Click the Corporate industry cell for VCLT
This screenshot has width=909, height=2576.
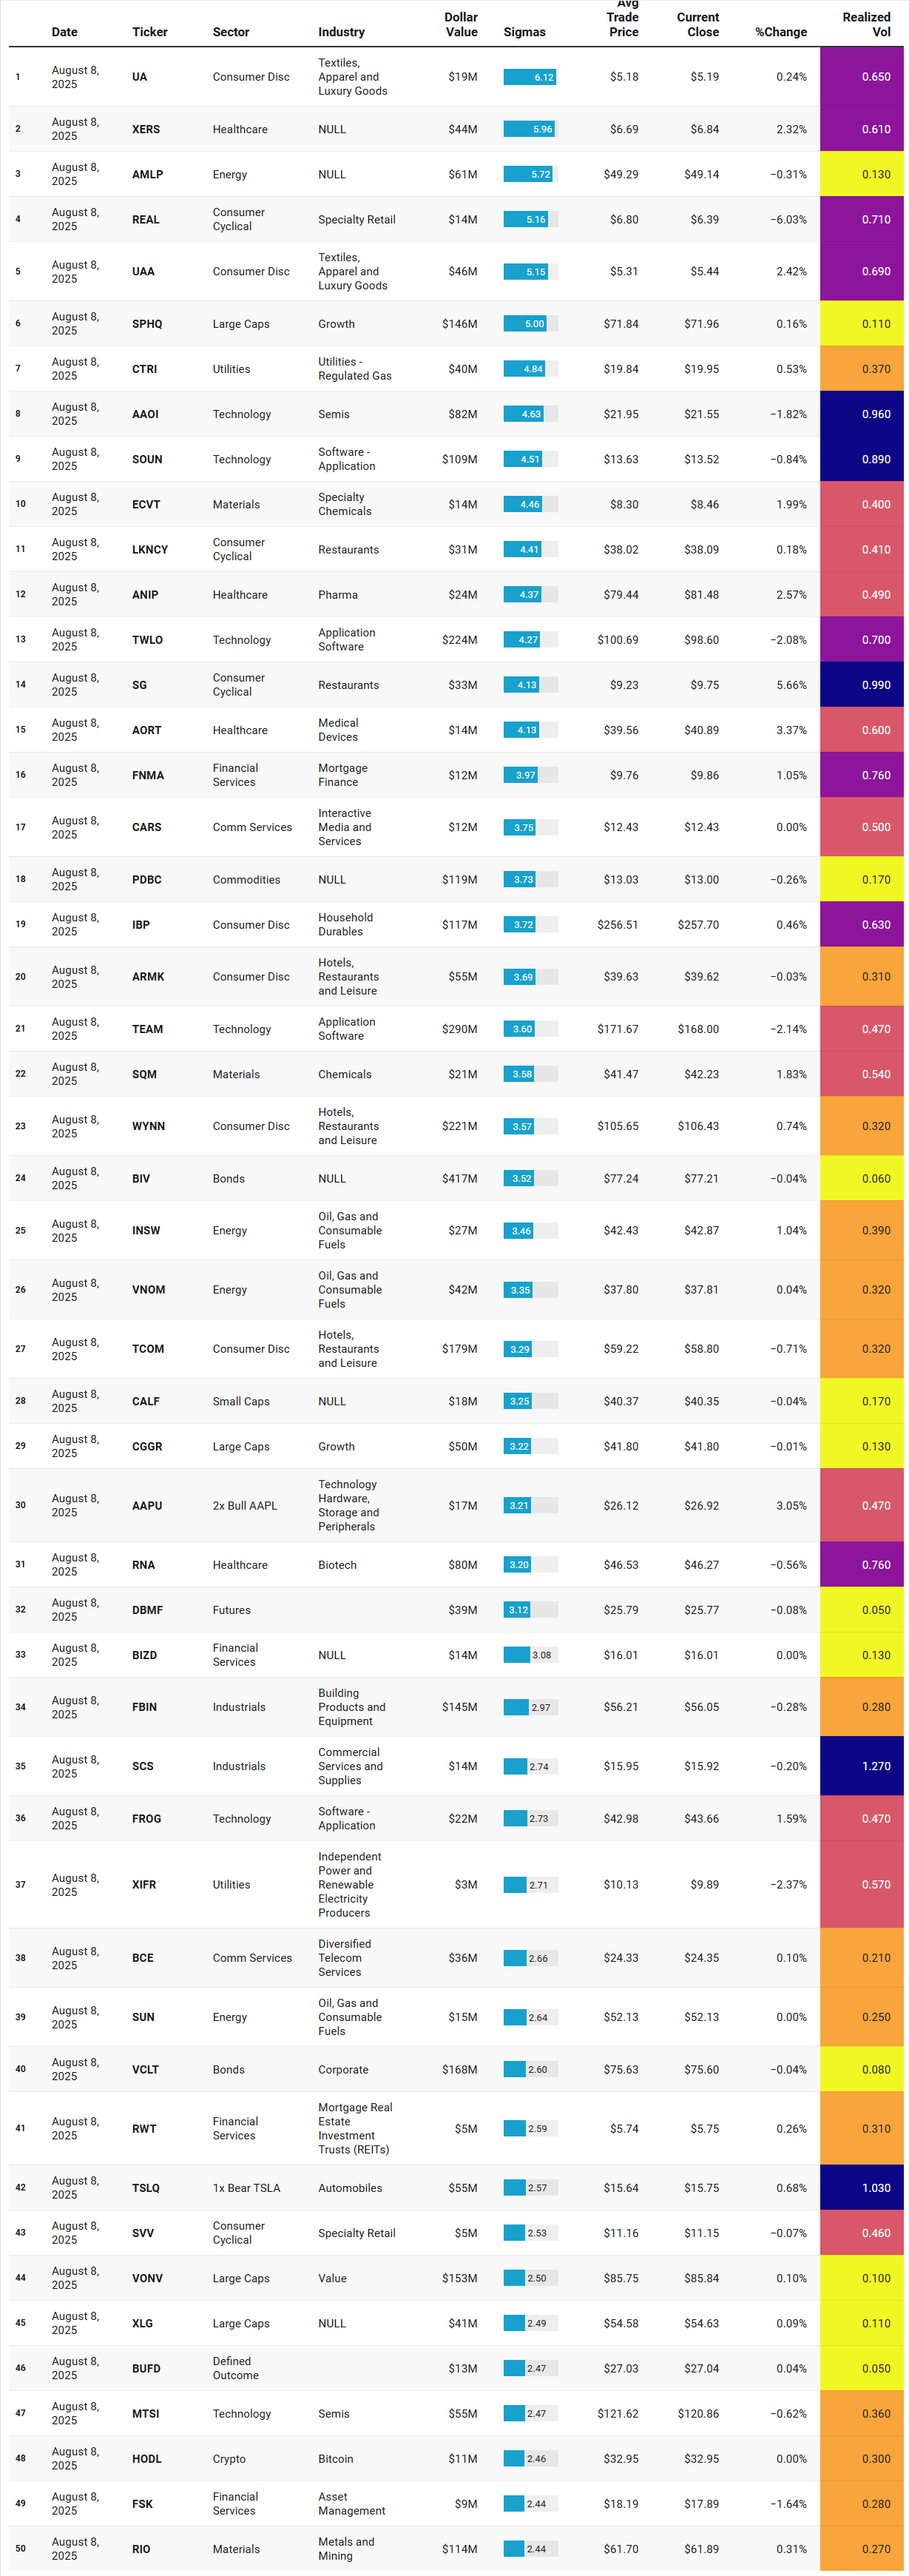point(343,2070)
